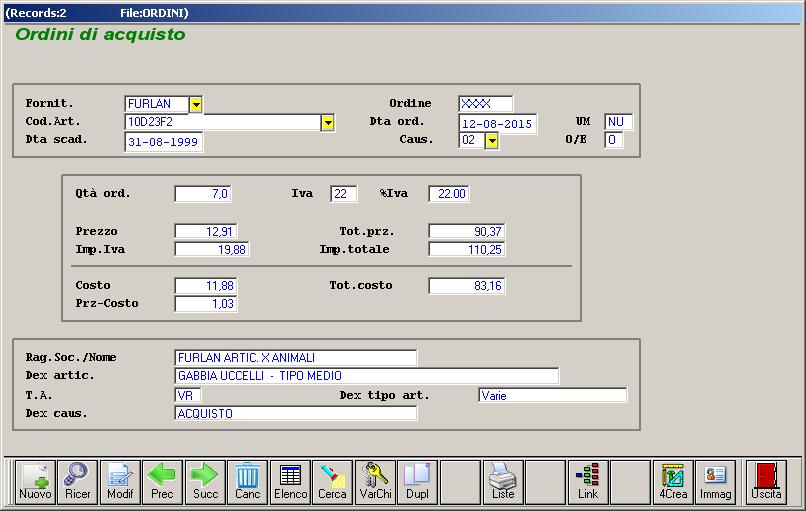This screenshot has height=511, width=806.
Task: Open the Caus. reason code dropdown
Action: click(x=492, y=140)
